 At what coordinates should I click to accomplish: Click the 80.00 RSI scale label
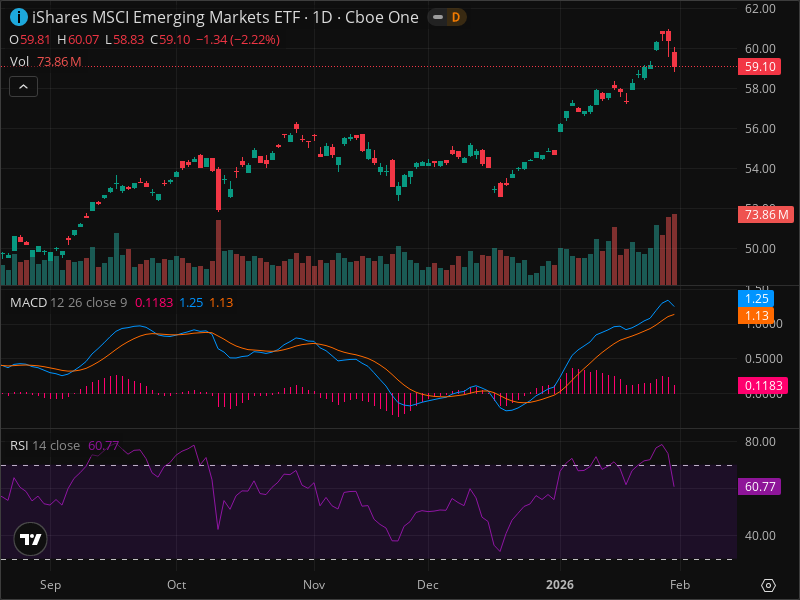click(760, 442)
